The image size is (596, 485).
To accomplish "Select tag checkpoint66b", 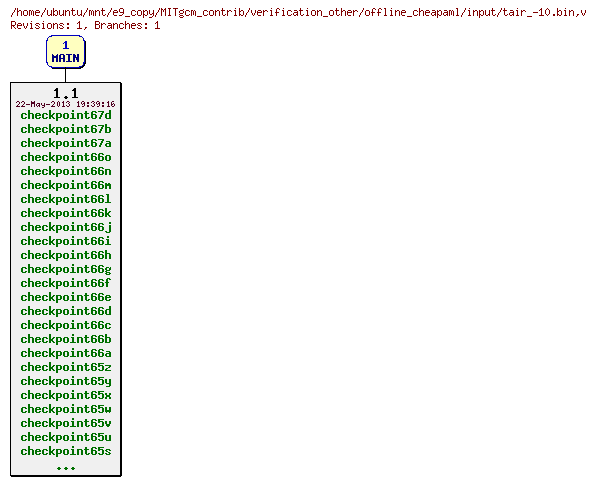I will (66, 339).
